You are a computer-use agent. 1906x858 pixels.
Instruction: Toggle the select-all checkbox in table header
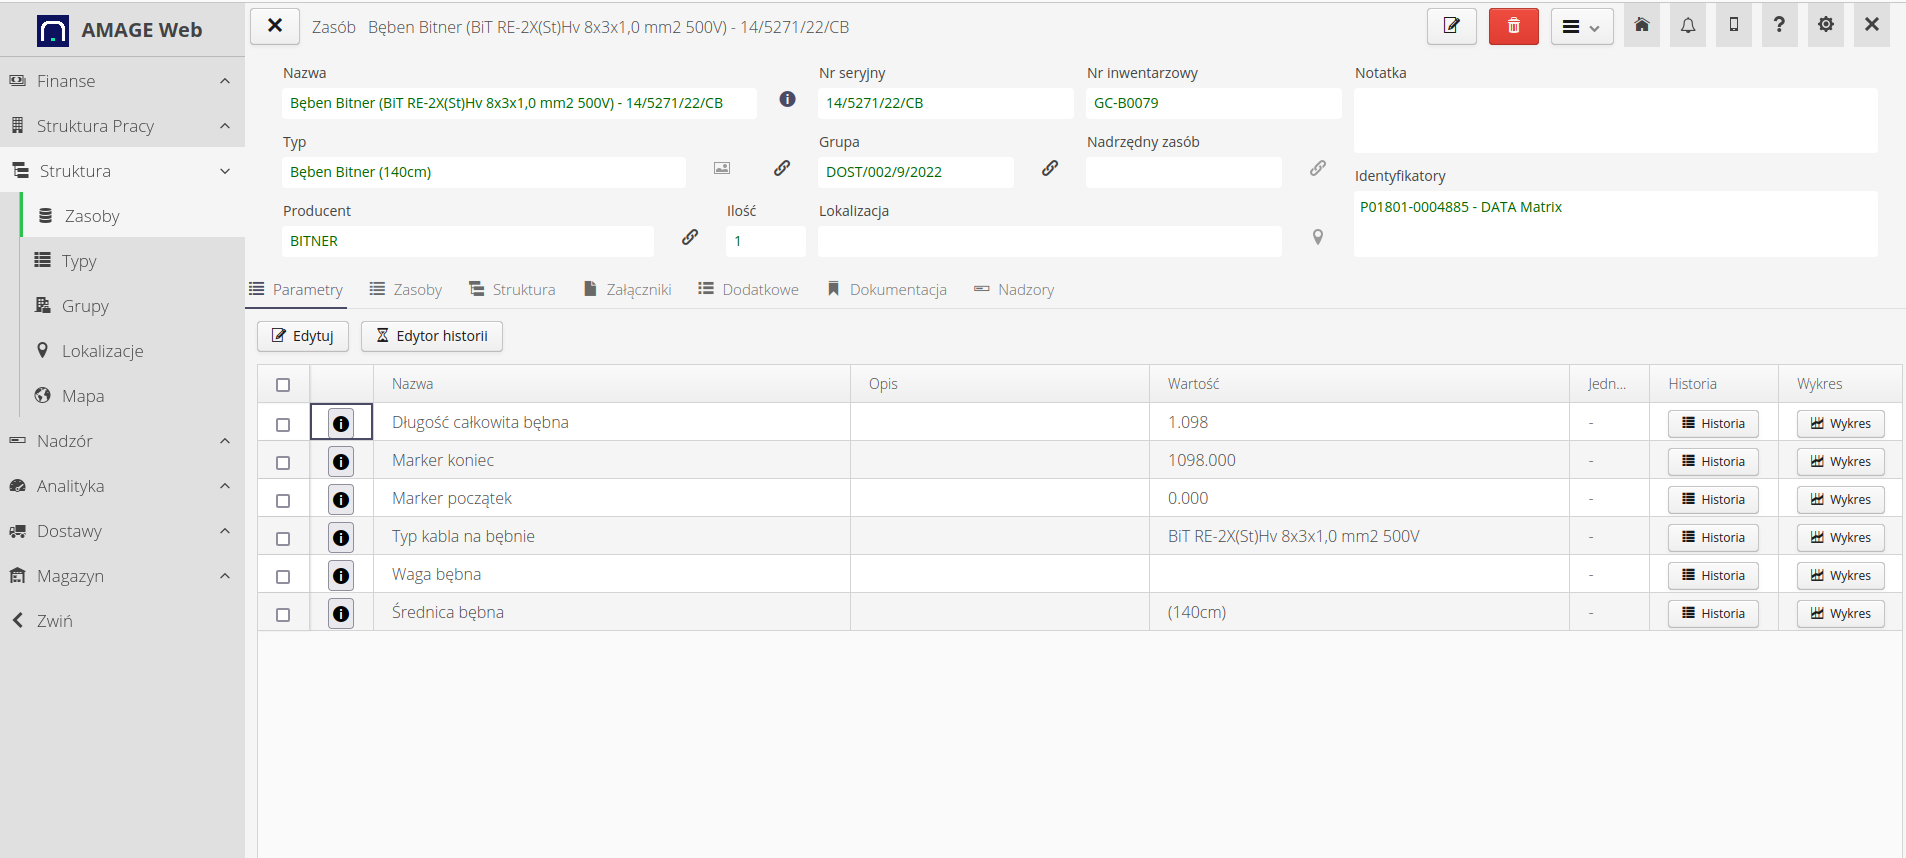tap(283, 385)
